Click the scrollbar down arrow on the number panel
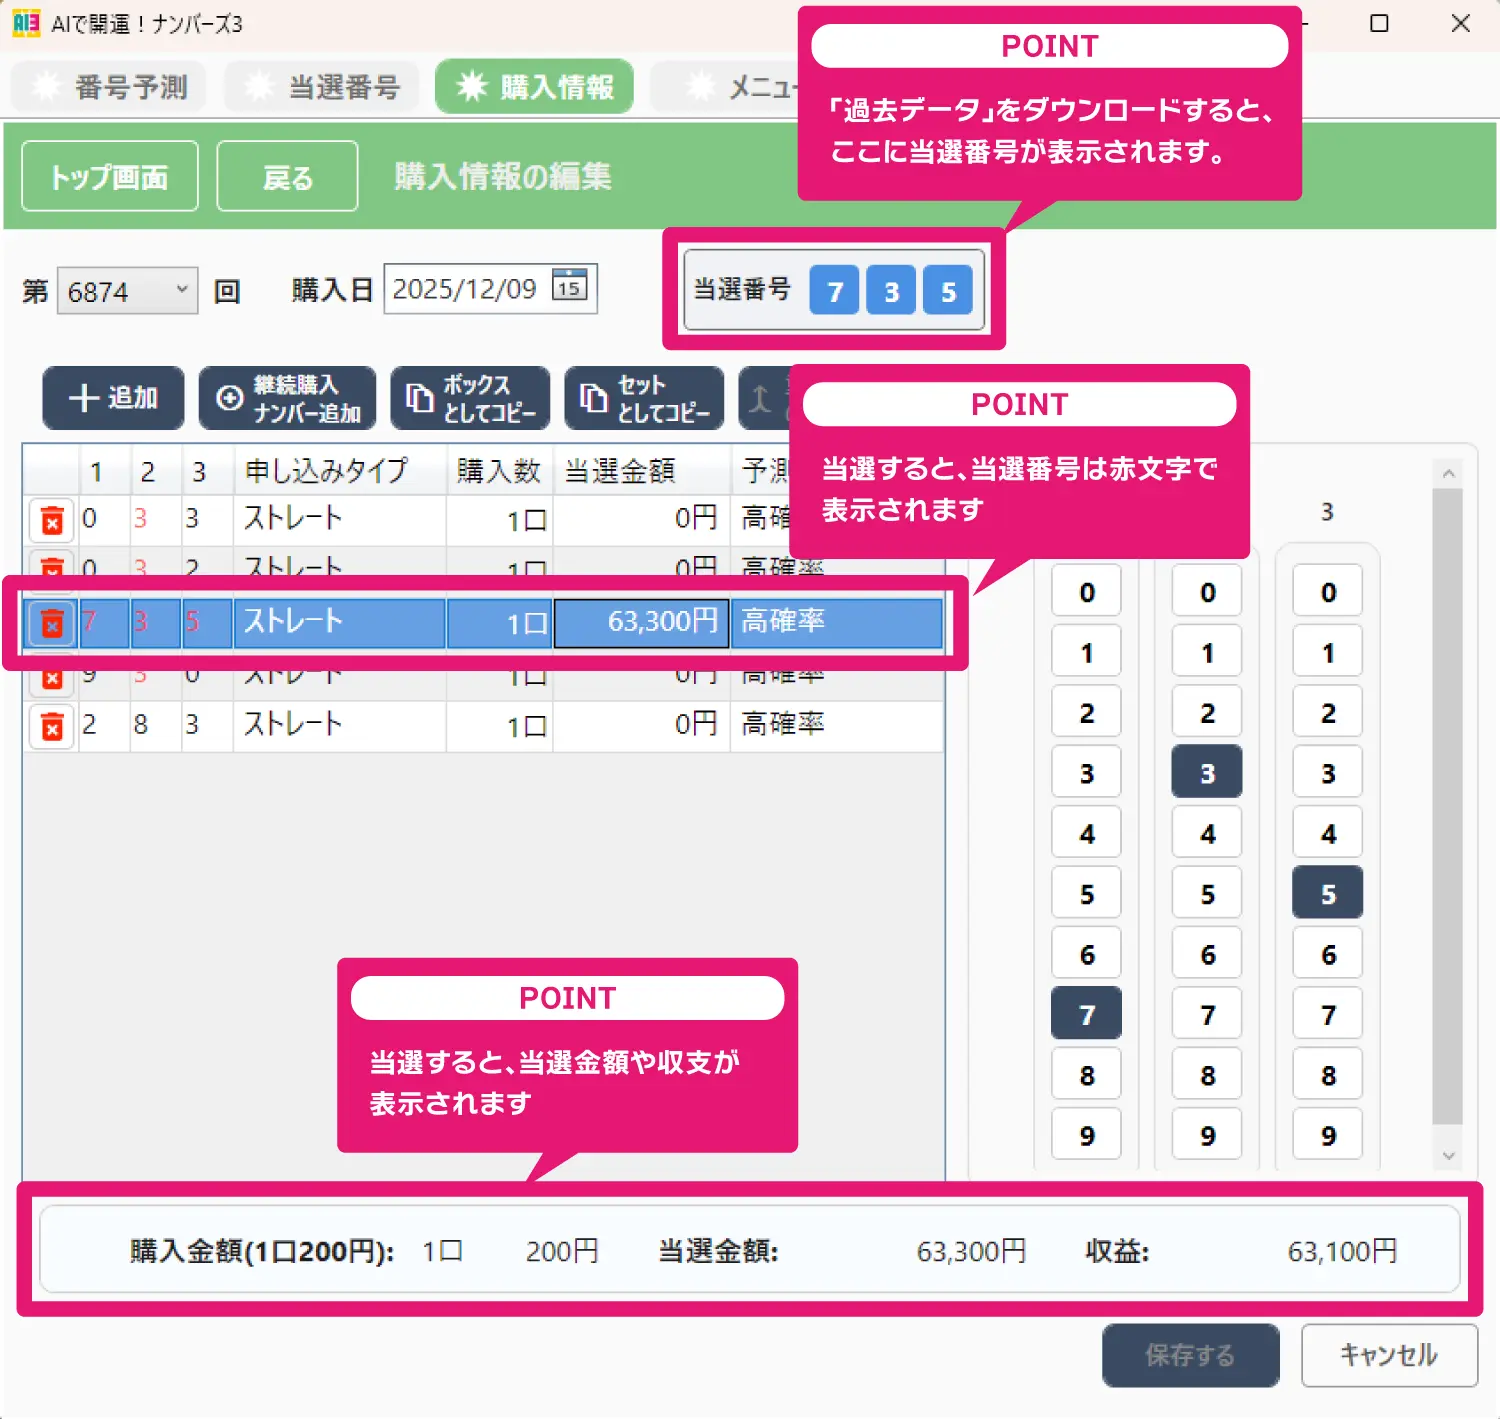 [1449, 1157]
